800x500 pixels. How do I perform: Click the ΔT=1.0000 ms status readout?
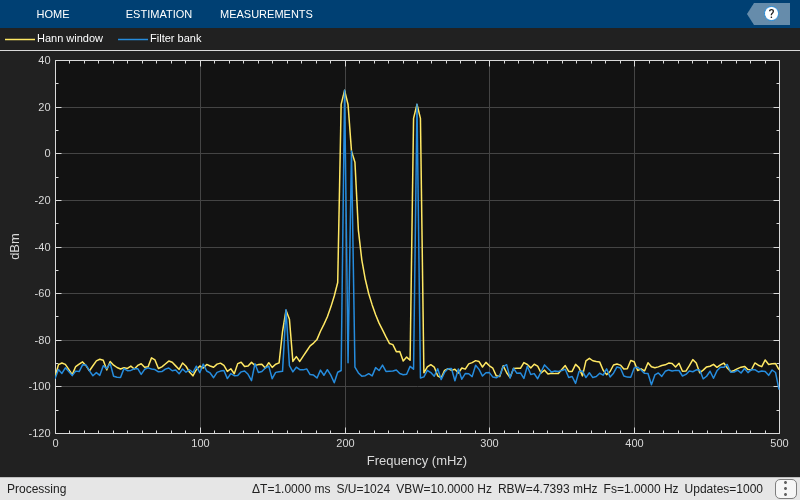point(291,489)
